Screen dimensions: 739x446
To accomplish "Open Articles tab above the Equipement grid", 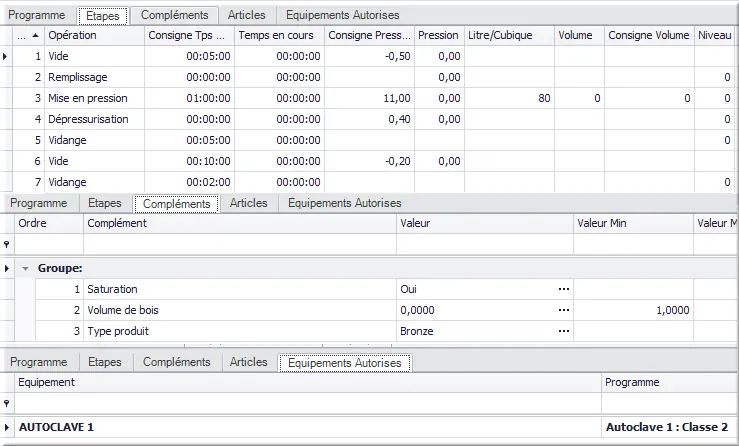I will 248,362.
